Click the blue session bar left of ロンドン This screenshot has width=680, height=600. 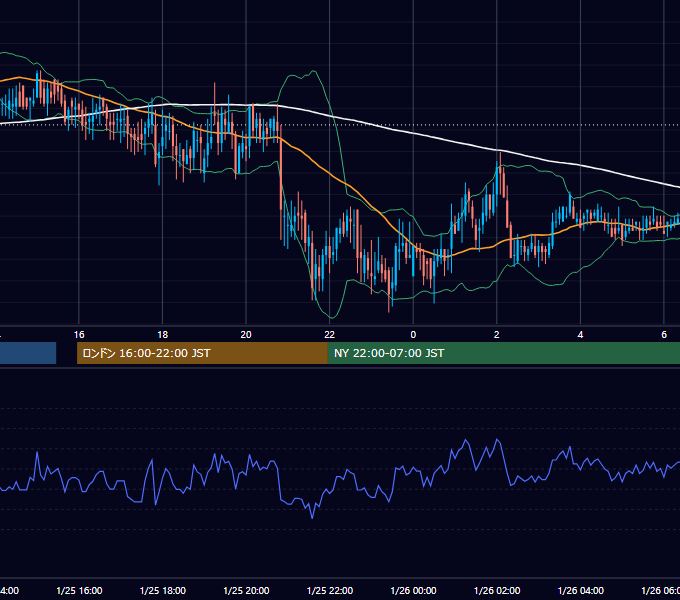[28, 353]
